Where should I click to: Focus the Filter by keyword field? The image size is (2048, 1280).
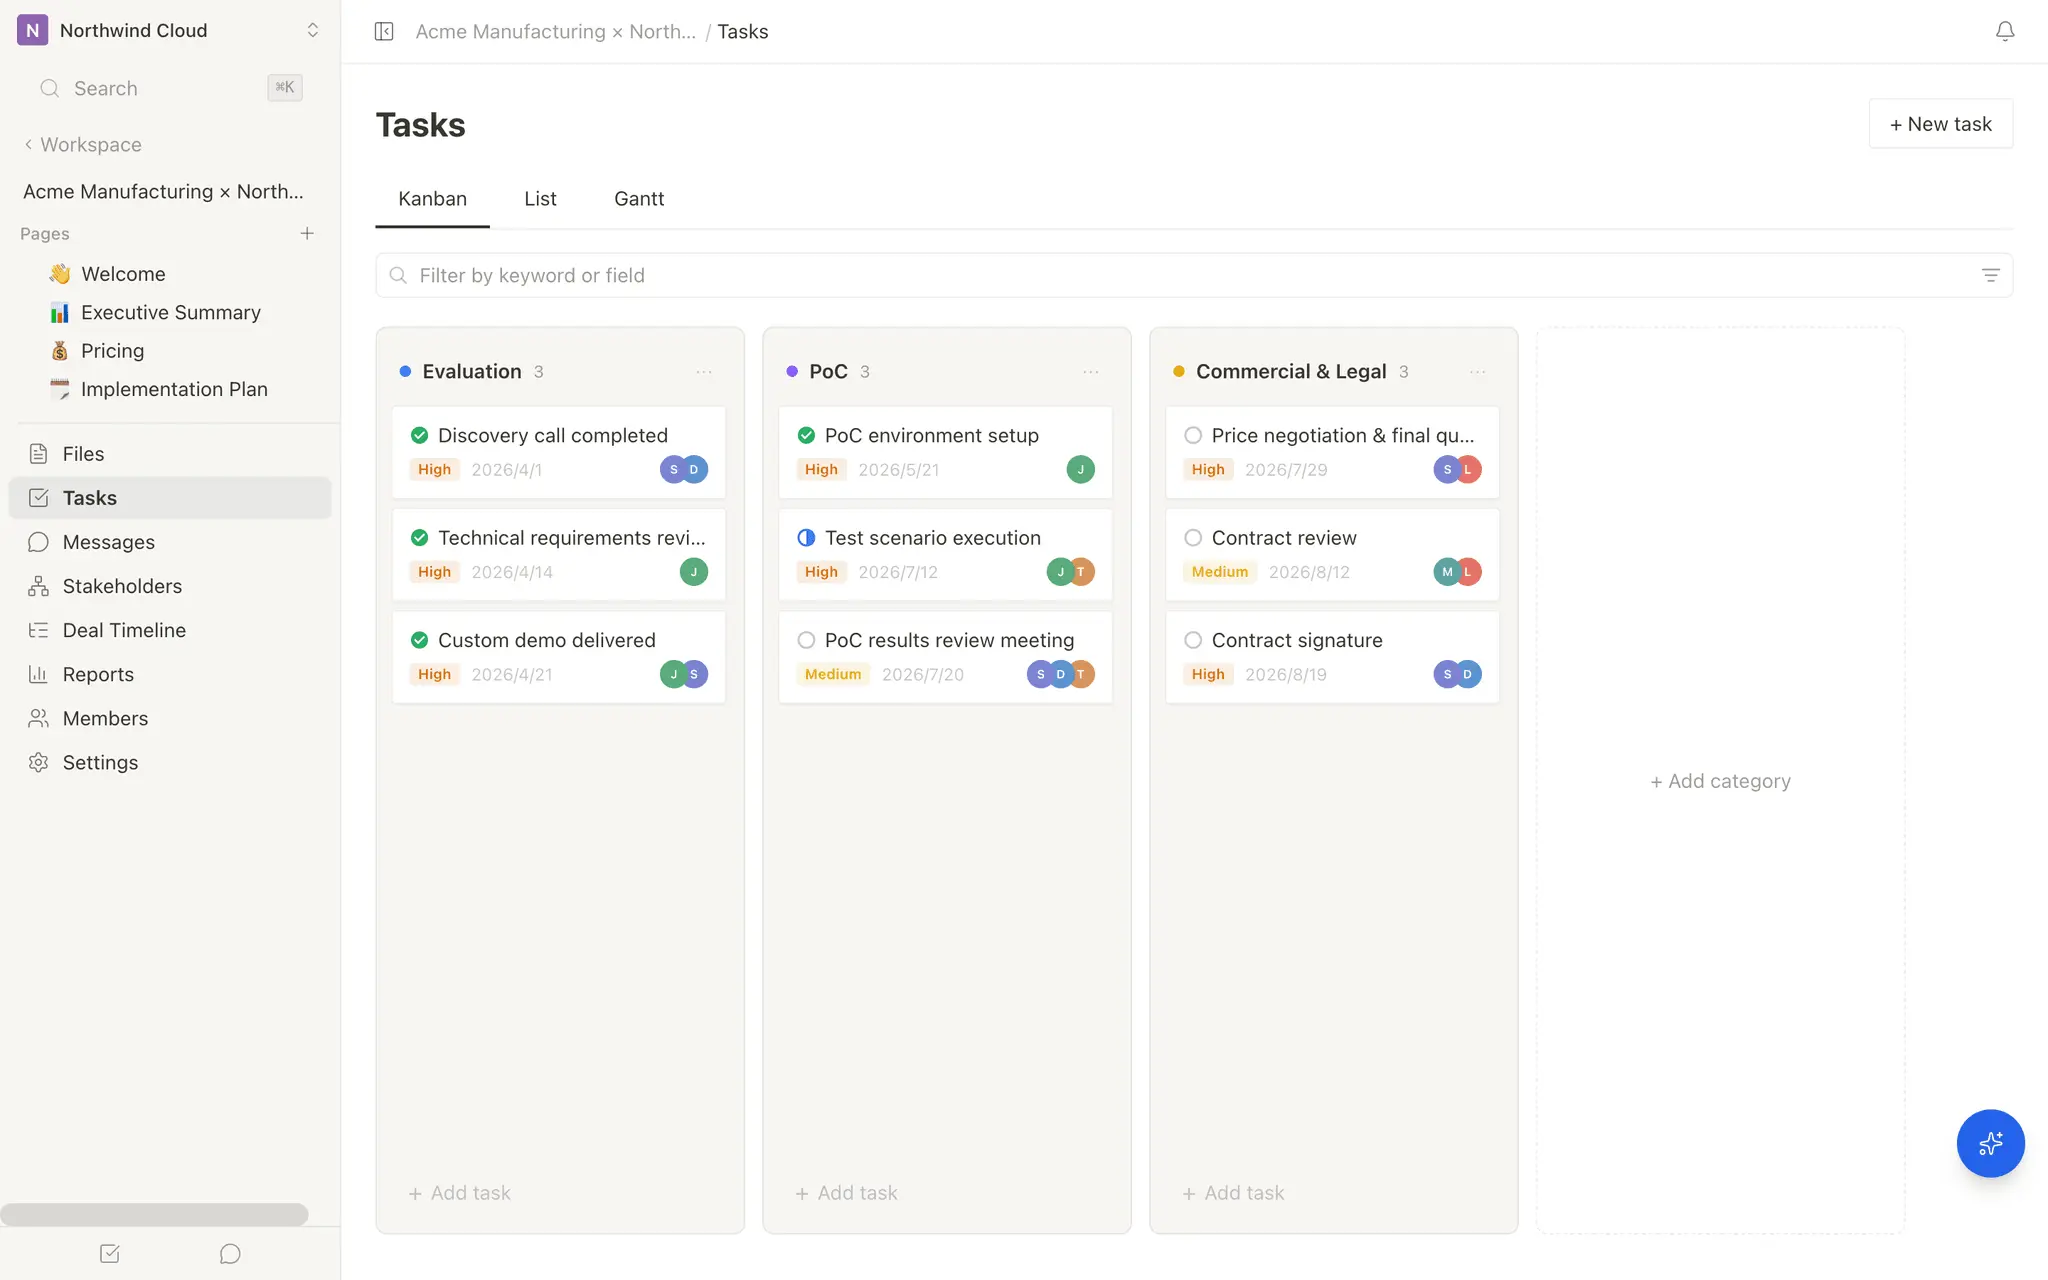pos(1194,275)
